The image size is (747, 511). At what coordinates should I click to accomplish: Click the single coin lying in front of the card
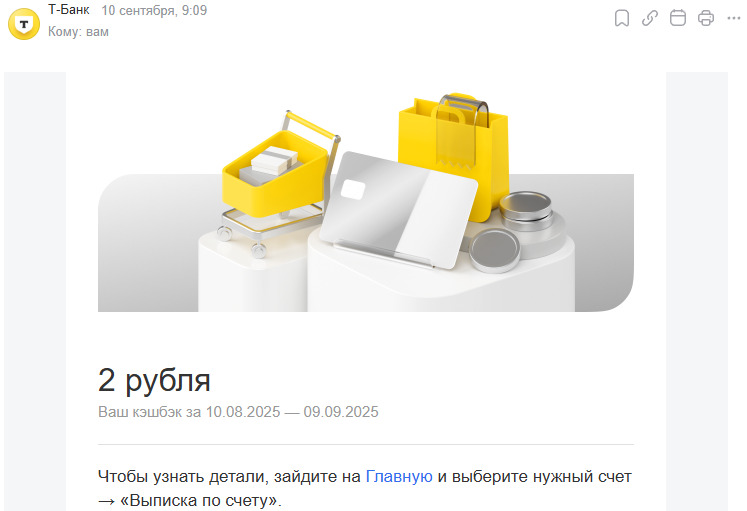tap(495, 251)
